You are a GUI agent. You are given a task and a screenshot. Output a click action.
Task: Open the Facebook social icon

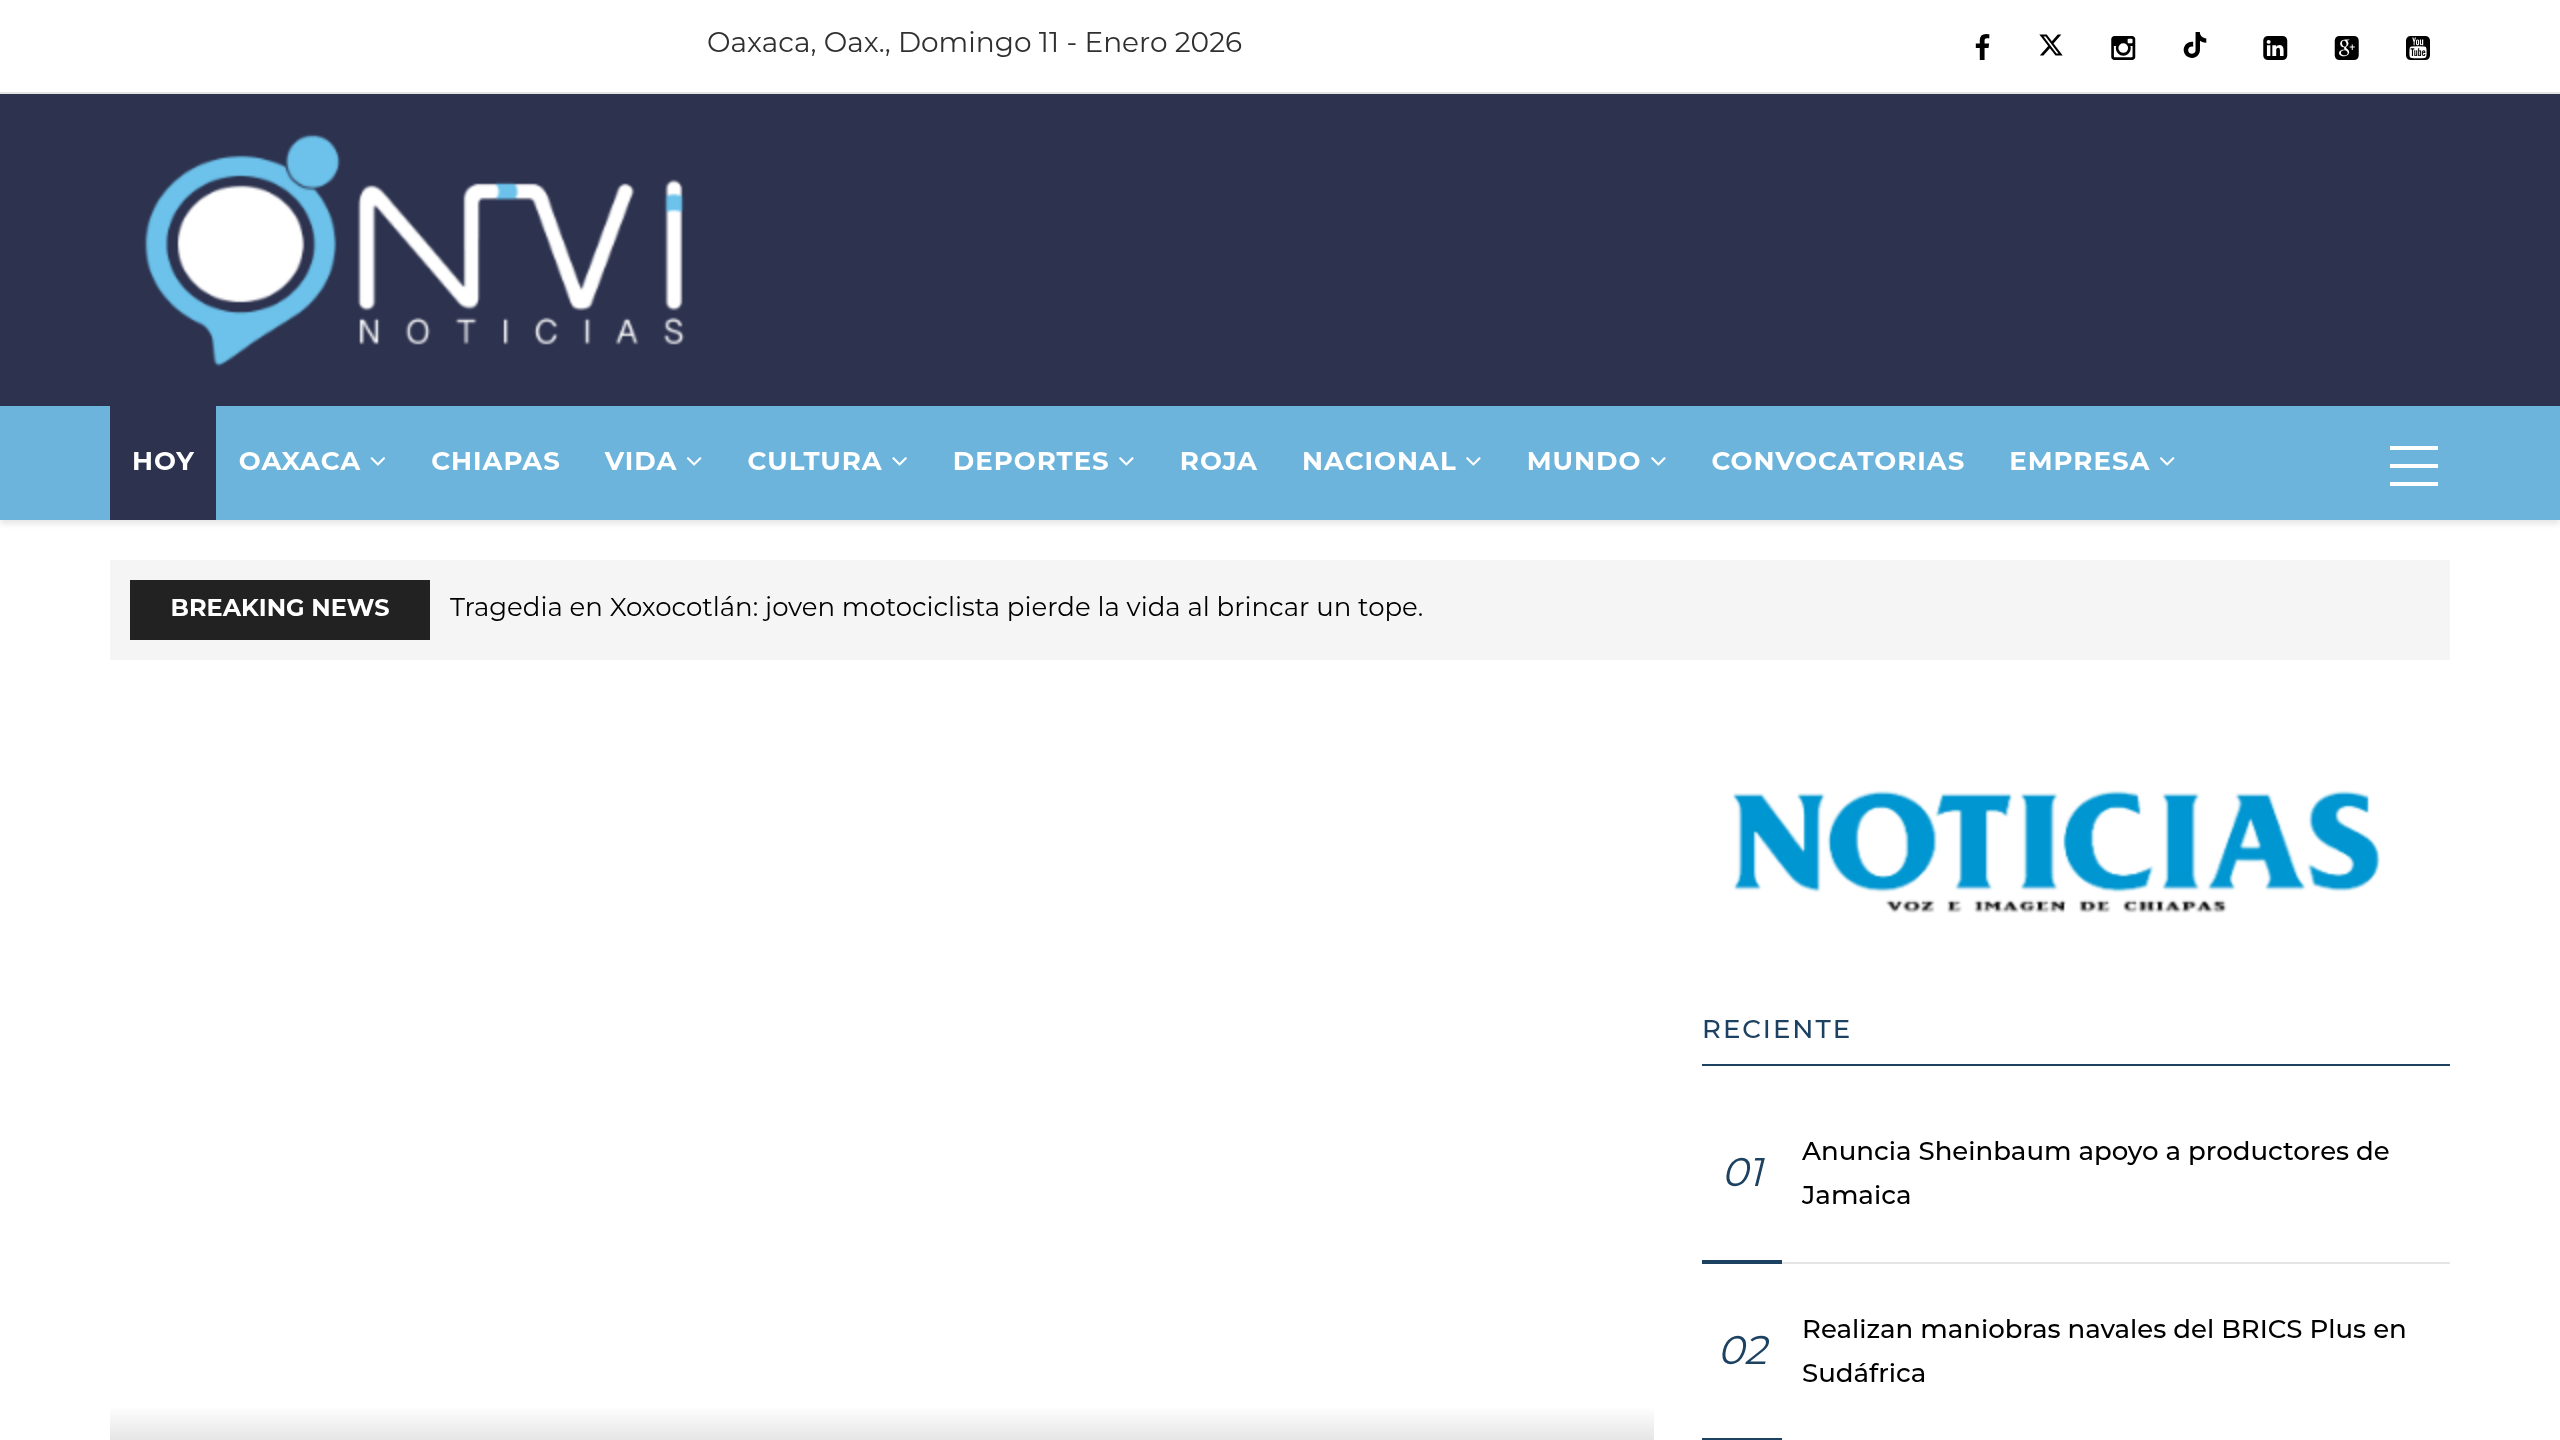coord(1982,47)
